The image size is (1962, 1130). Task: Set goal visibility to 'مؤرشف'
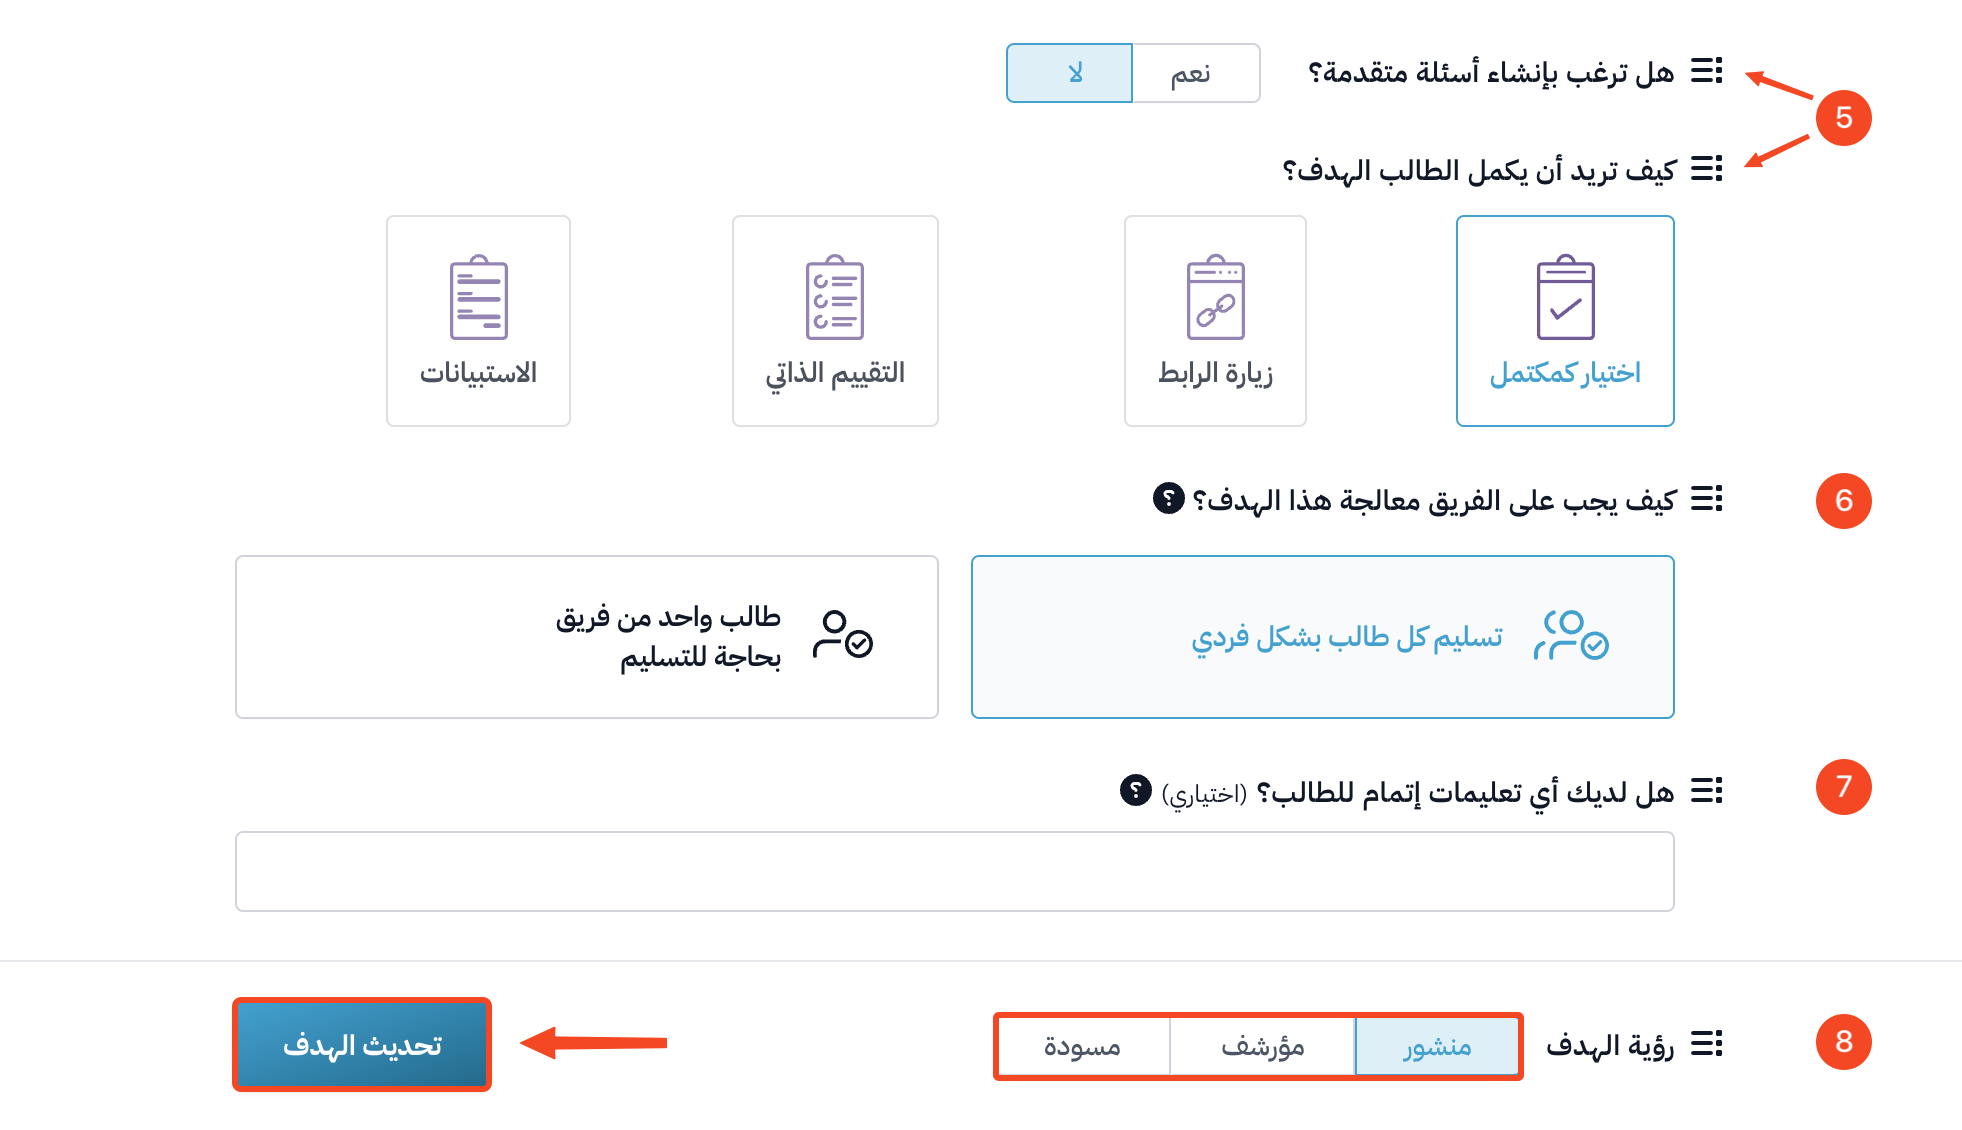pyautogui.click(x=1262, y=1046)
